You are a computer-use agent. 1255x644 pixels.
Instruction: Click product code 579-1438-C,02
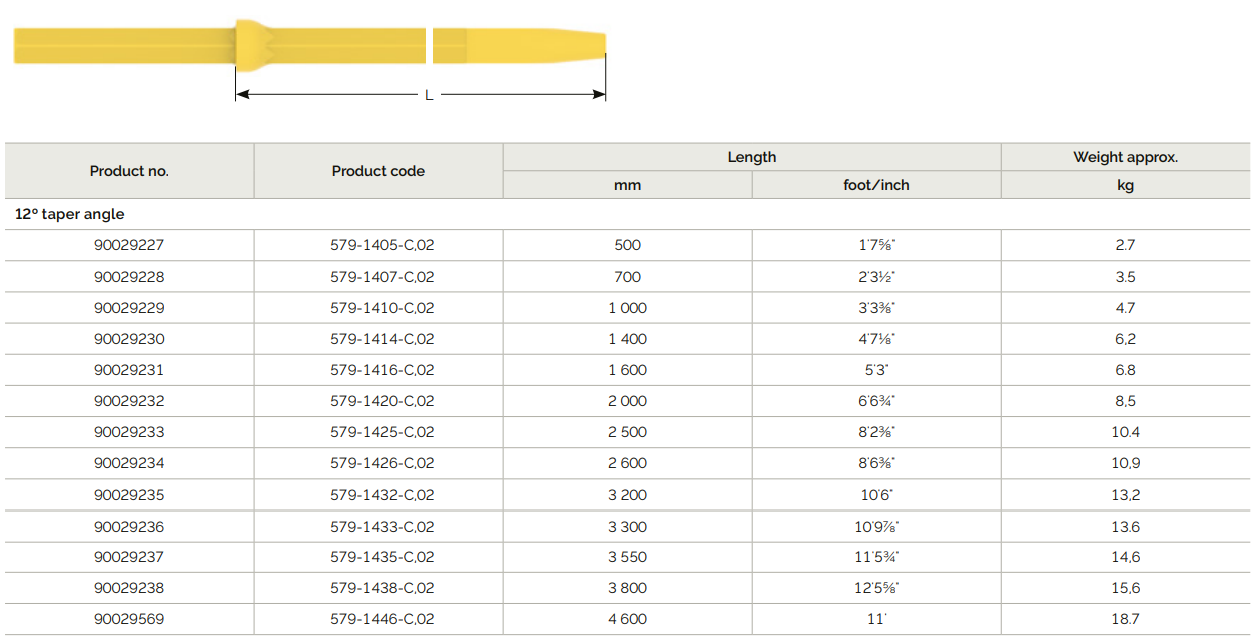pyautogui.click(x=382, y=588)
